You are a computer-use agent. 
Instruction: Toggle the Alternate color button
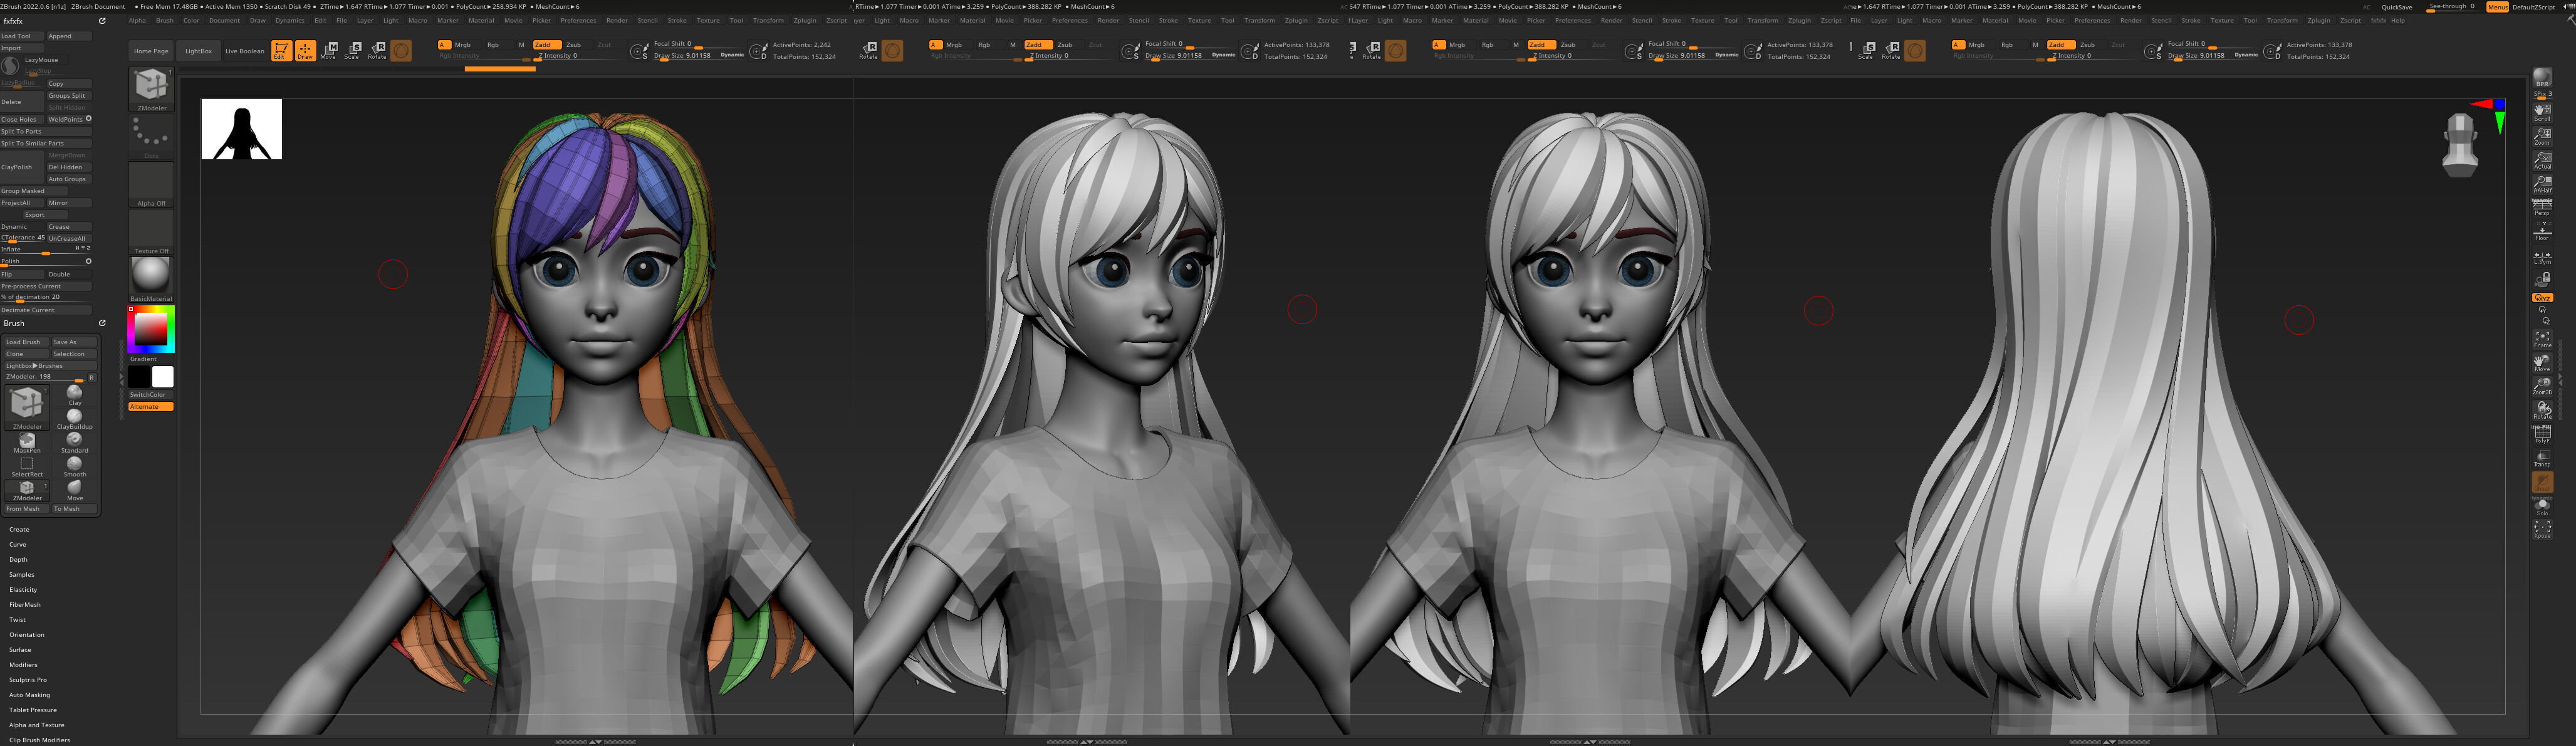[151, 407]
